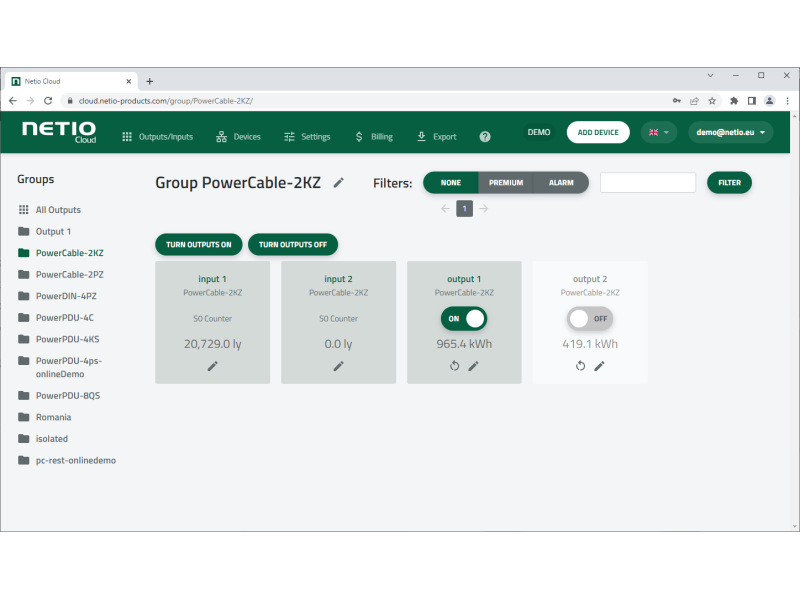Select the PREMIUM filter option
Screen dimensions: 800x600
506,183
